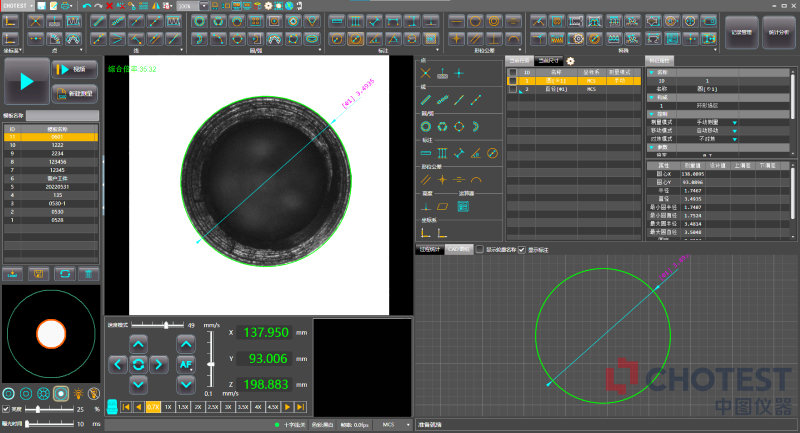
Task: Toggle the brightness checkbox beside the 25% slider
Action: (5, 409)
